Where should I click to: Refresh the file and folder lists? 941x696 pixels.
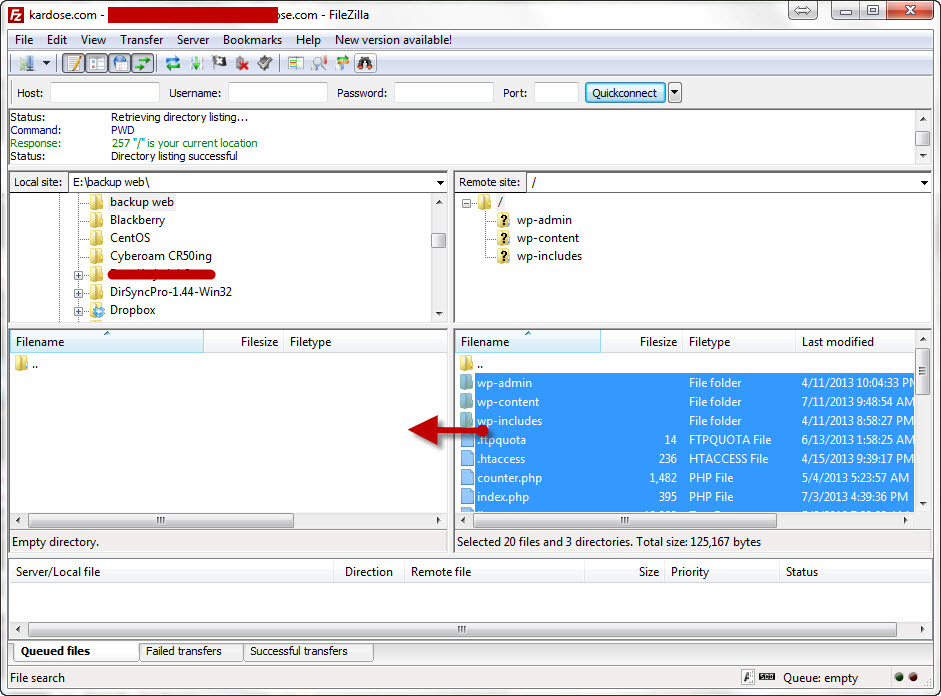pos(173,63)
